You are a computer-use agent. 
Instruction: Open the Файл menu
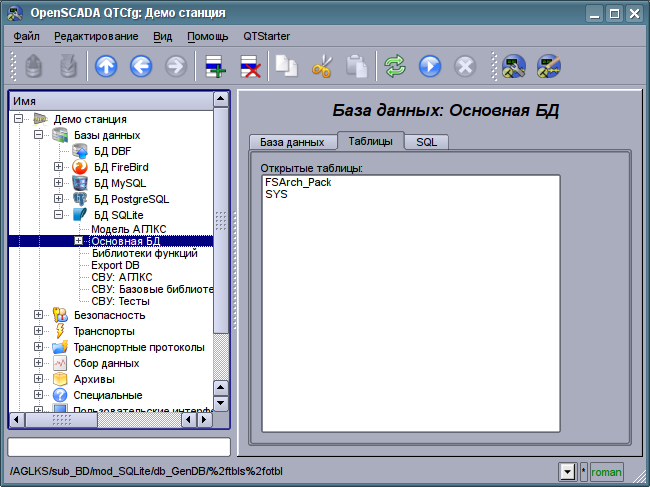(27, 36)
